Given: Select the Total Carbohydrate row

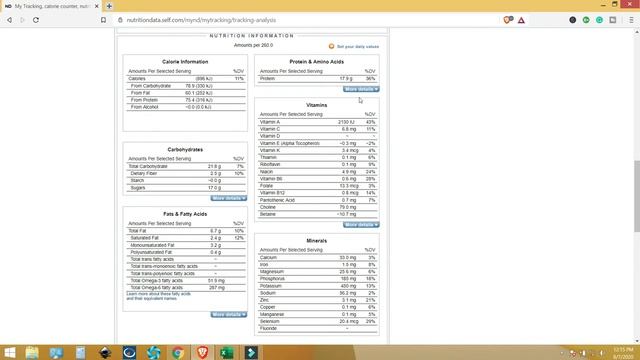Looking at the screenshot, I should [x=186, y=166].
